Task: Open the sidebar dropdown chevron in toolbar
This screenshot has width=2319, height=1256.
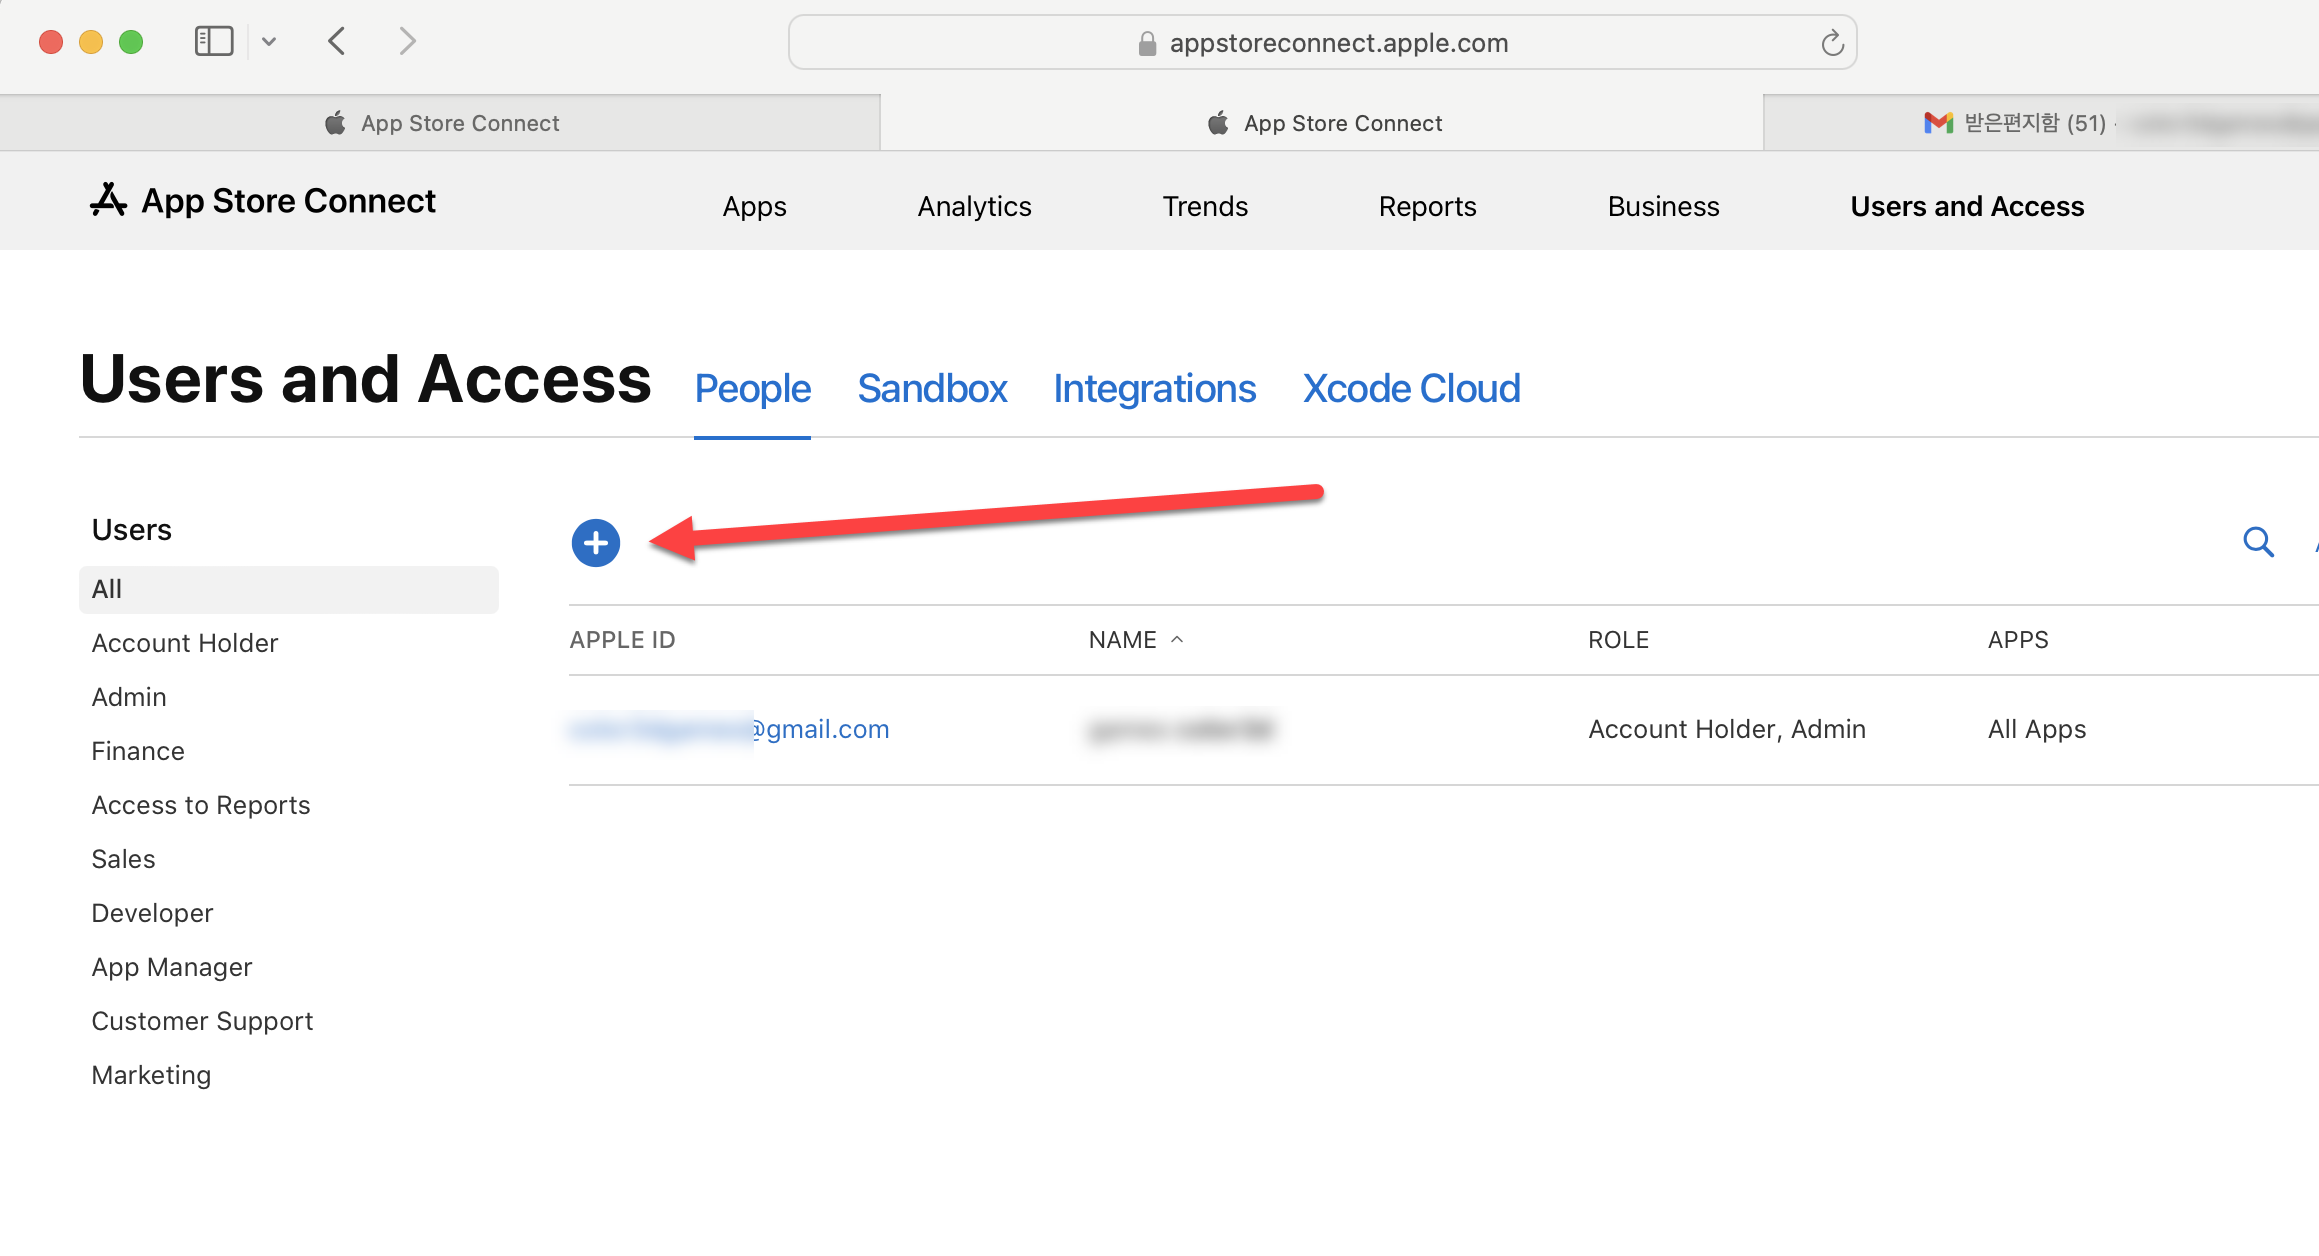Action: click(x=269, y=41)
